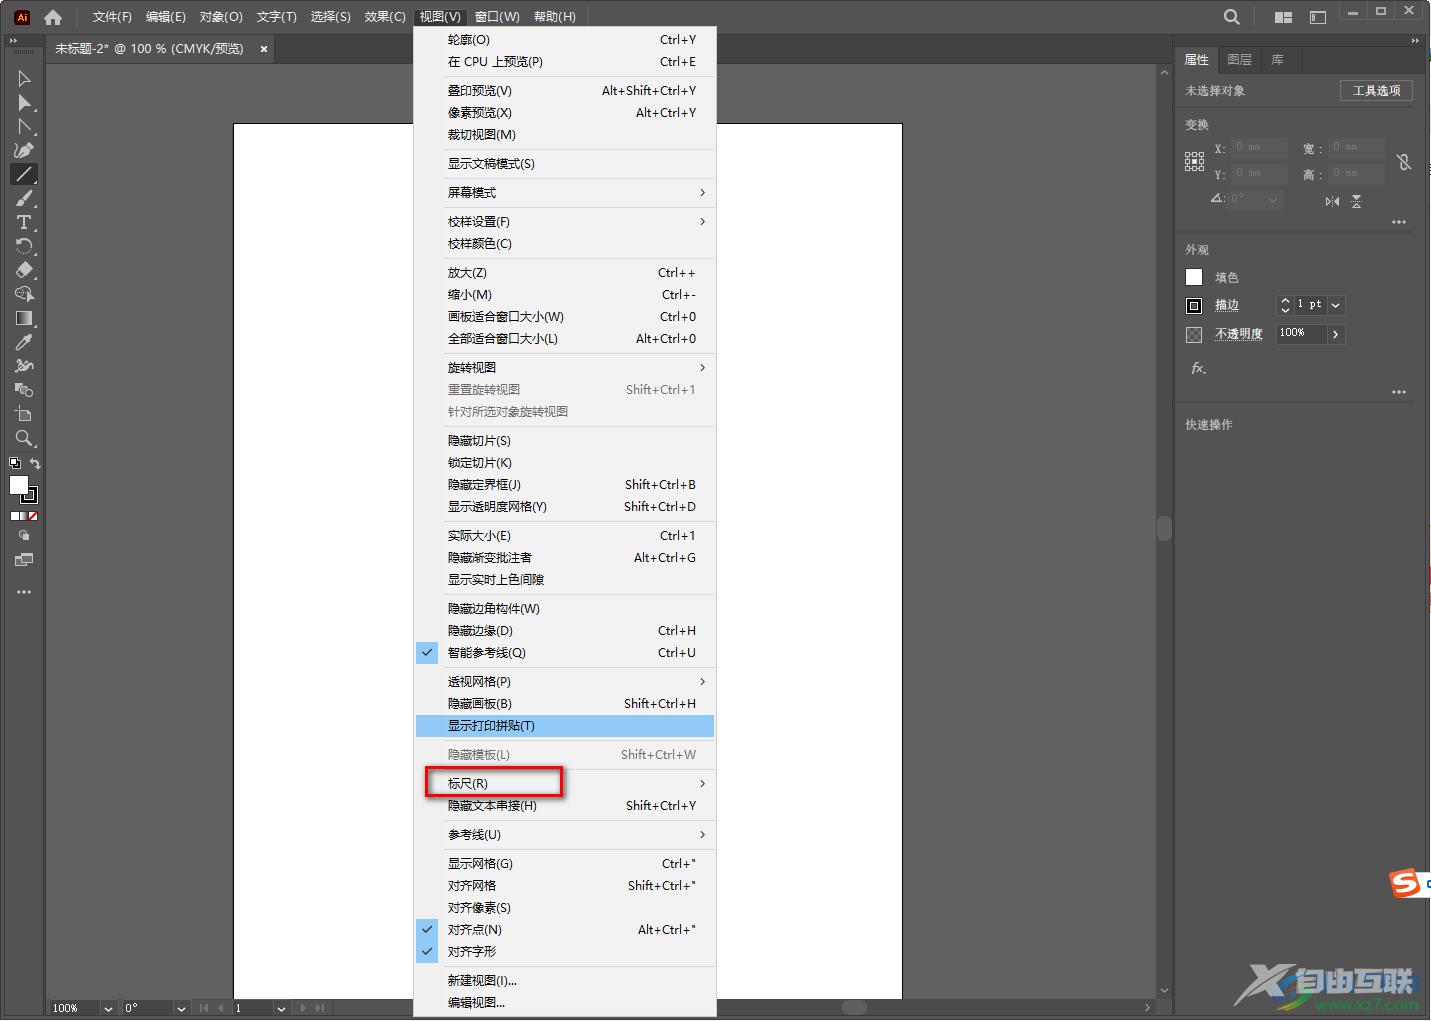This screenshot has height=1021, width=1431.
Task: Click the change screen mode icon
Action: [x=24, y=560]
